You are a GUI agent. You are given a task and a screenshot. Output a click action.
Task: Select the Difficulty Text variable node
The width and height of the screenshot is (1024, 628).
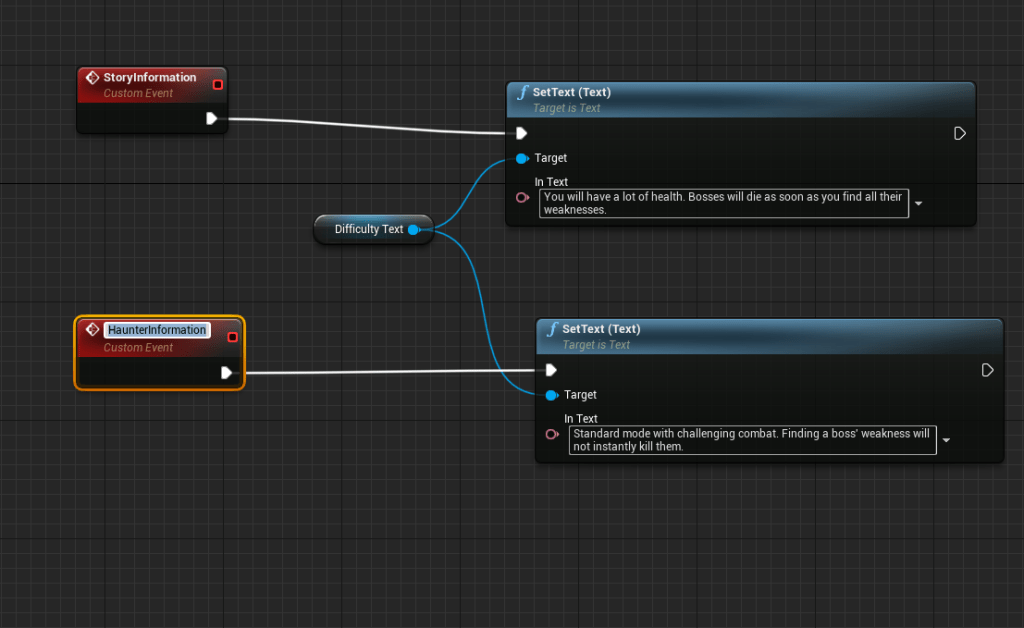pyautogui.click(x=368, y=229)
